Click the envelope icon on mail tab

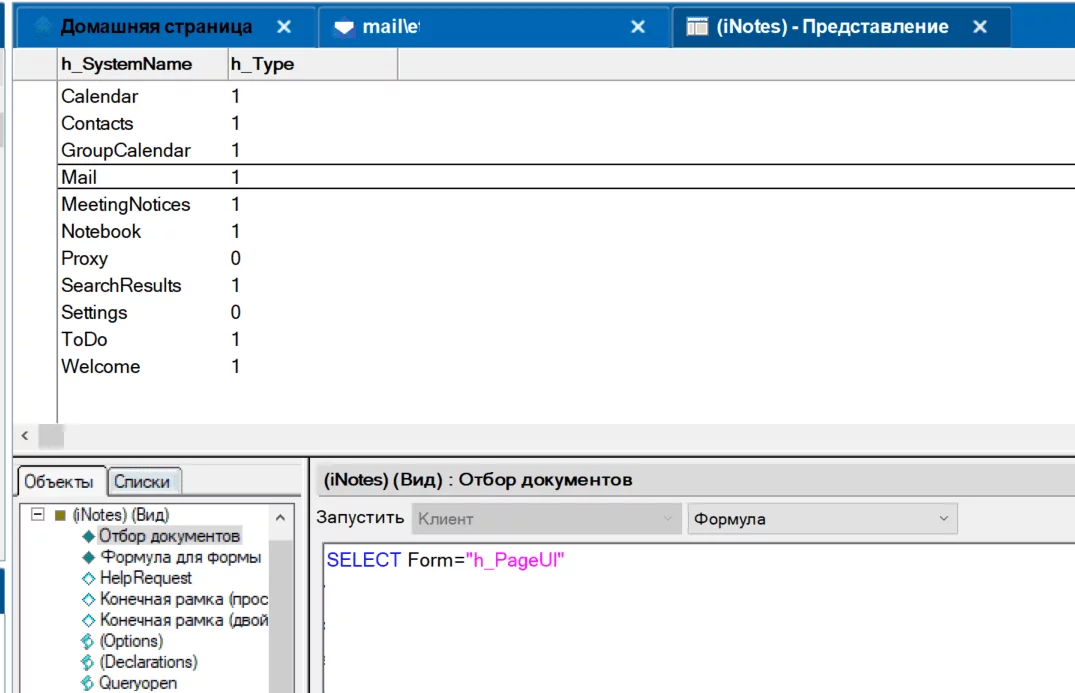[x=345, y=28]
